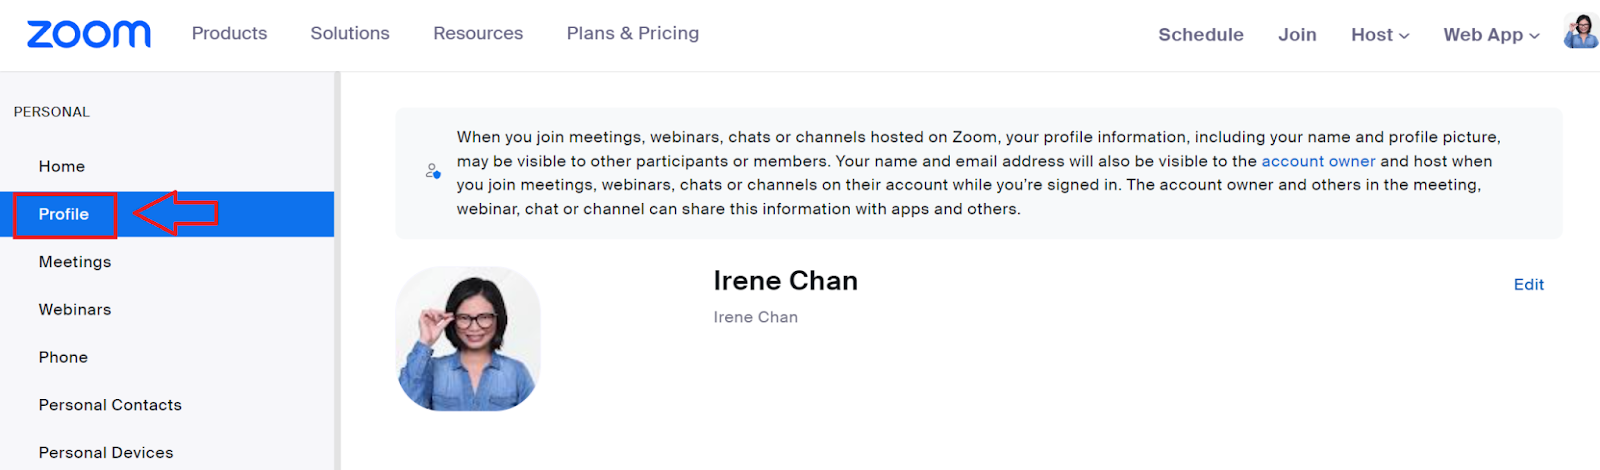
Task: Open the Resources menu
Action: point(478,33)
